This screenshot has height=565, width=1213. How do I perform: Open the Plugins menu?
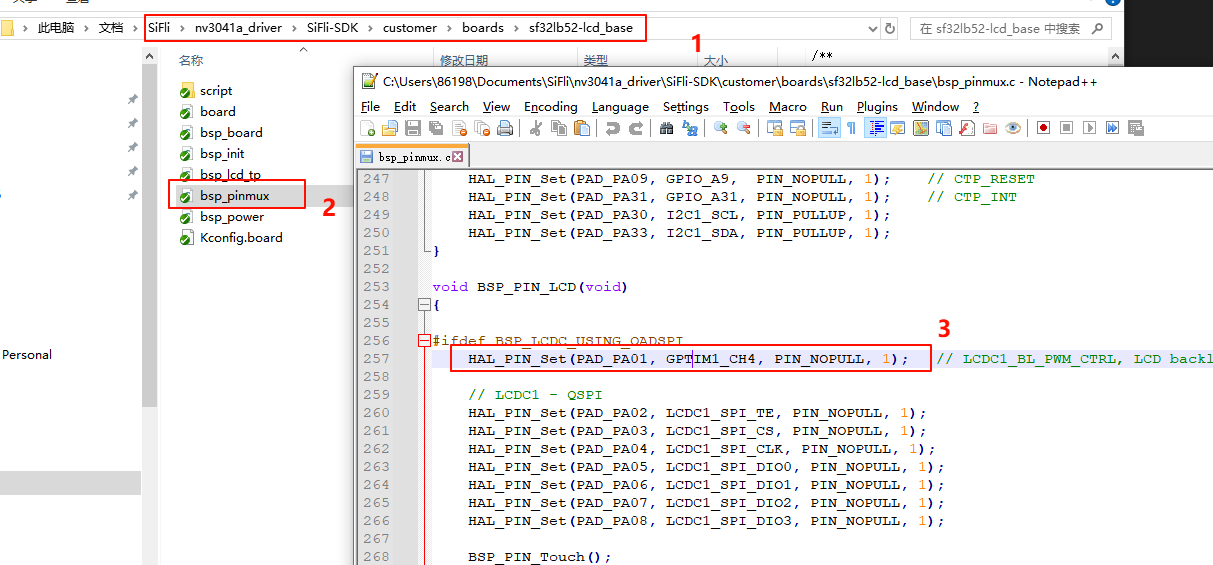[x=878, y=107]
